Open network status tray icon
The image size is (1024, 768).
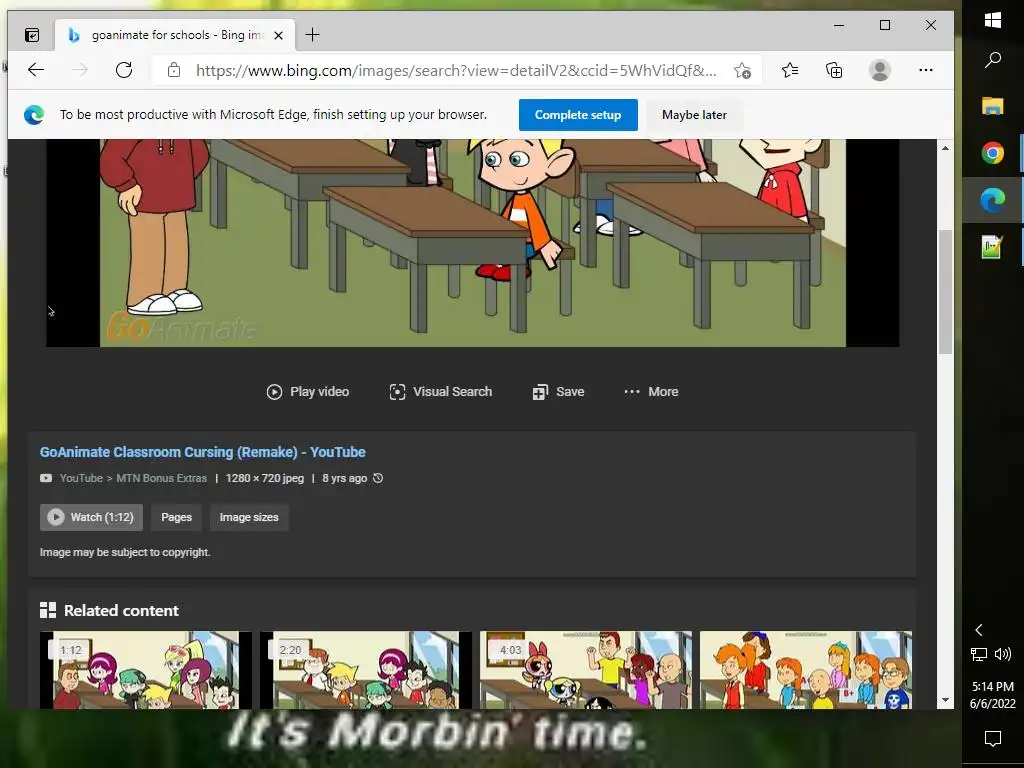[978, 654]
